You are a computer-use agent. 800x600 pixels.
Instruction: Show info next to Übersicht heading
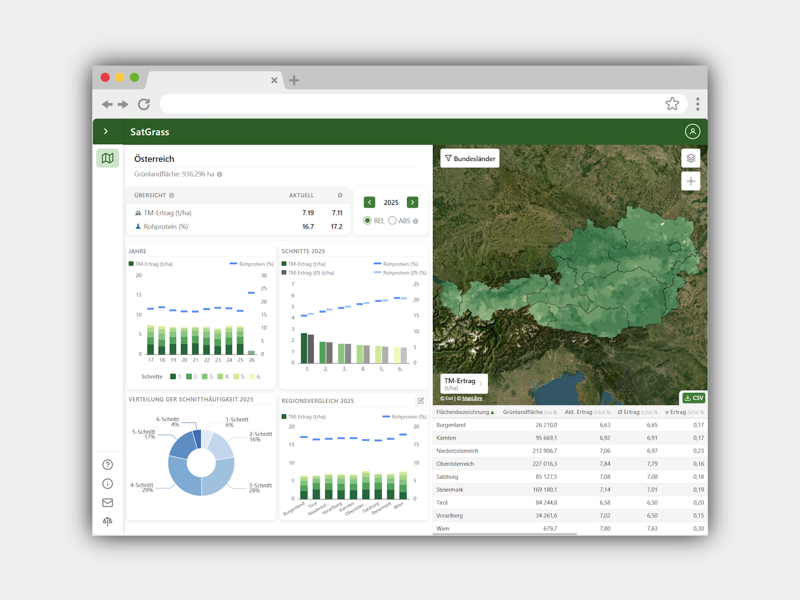171,195
